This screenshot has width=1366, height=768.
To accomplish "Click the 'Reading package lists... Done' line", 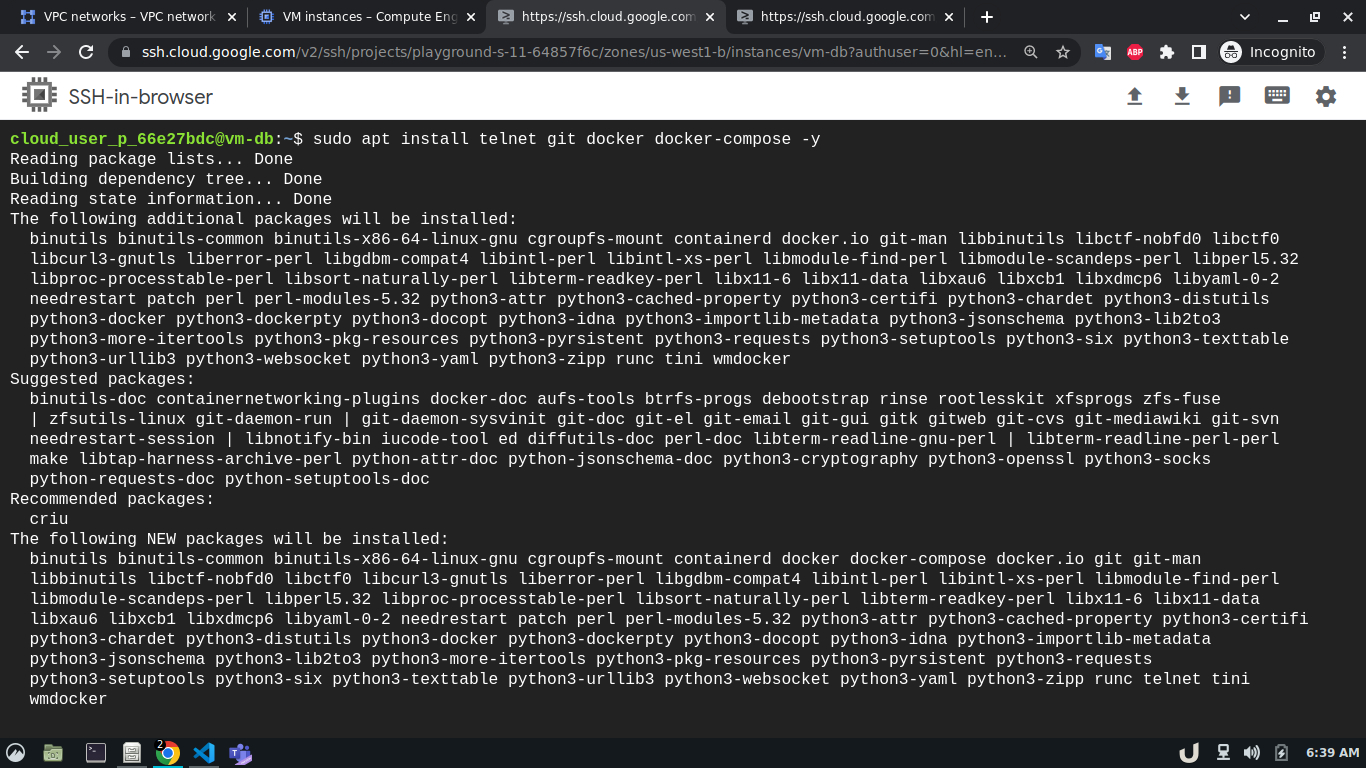I will (151, 159).
